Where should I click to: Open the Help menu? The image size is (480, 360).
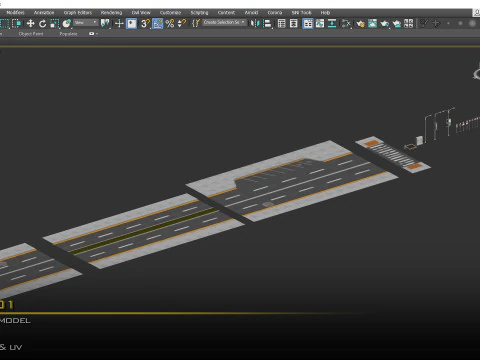pyautogui.click(x=325, y=13)
